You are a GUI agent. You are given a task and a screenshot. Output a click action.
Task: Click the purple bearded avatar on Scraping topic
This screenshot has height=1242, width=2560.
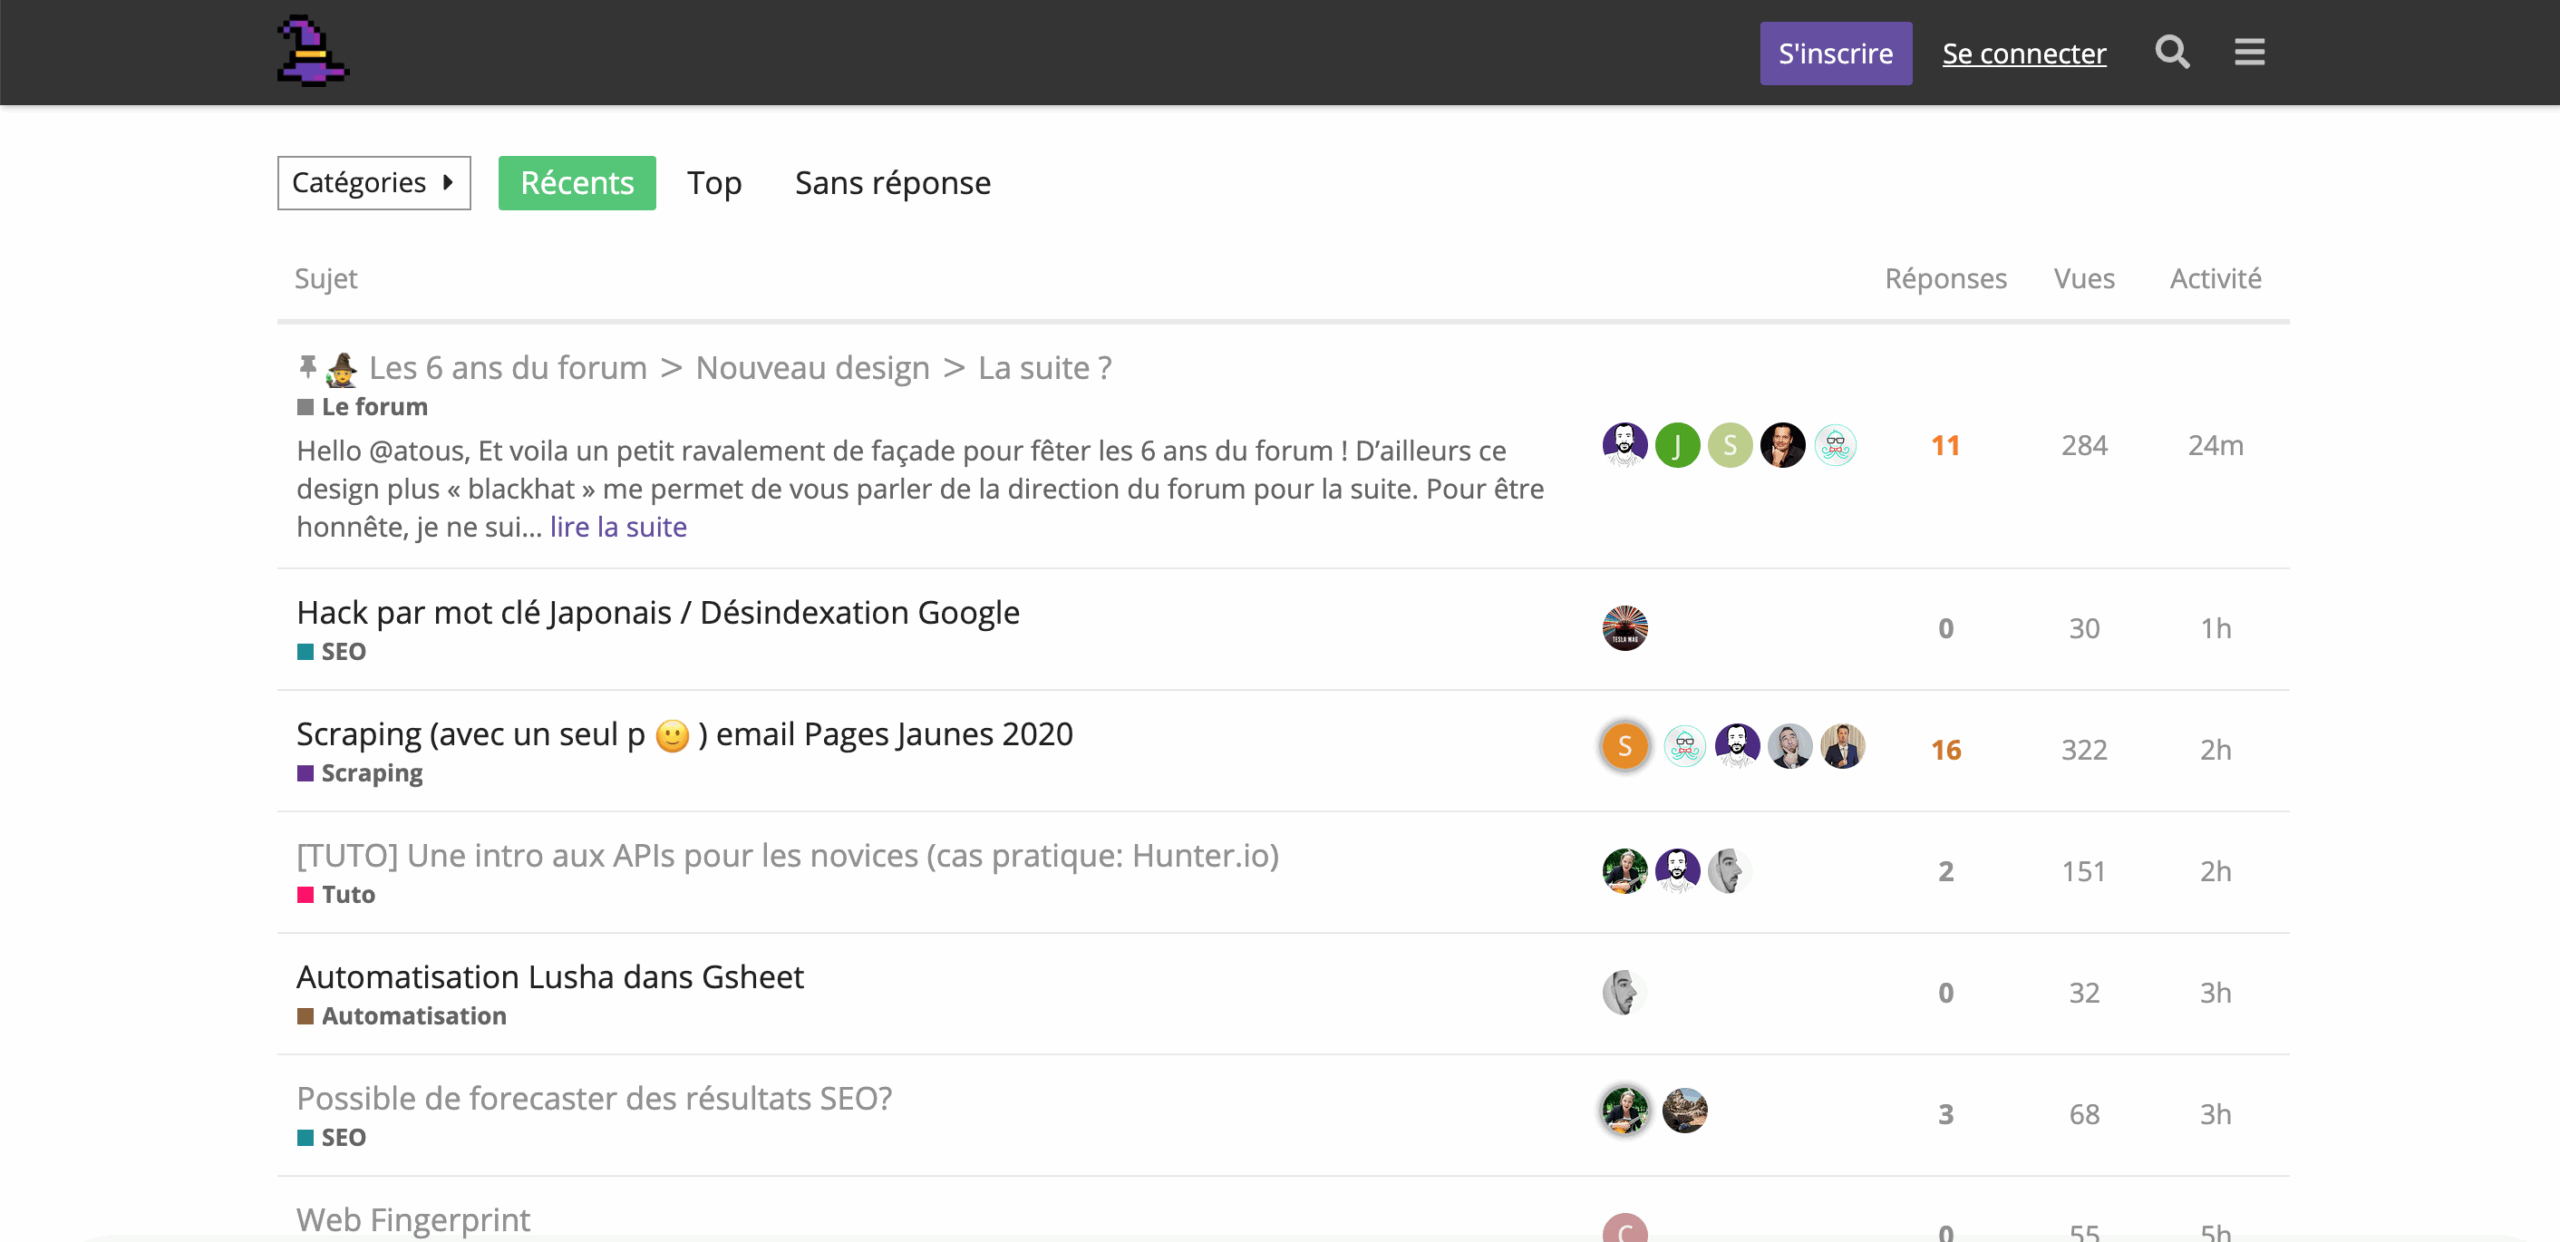[1738, 746]
